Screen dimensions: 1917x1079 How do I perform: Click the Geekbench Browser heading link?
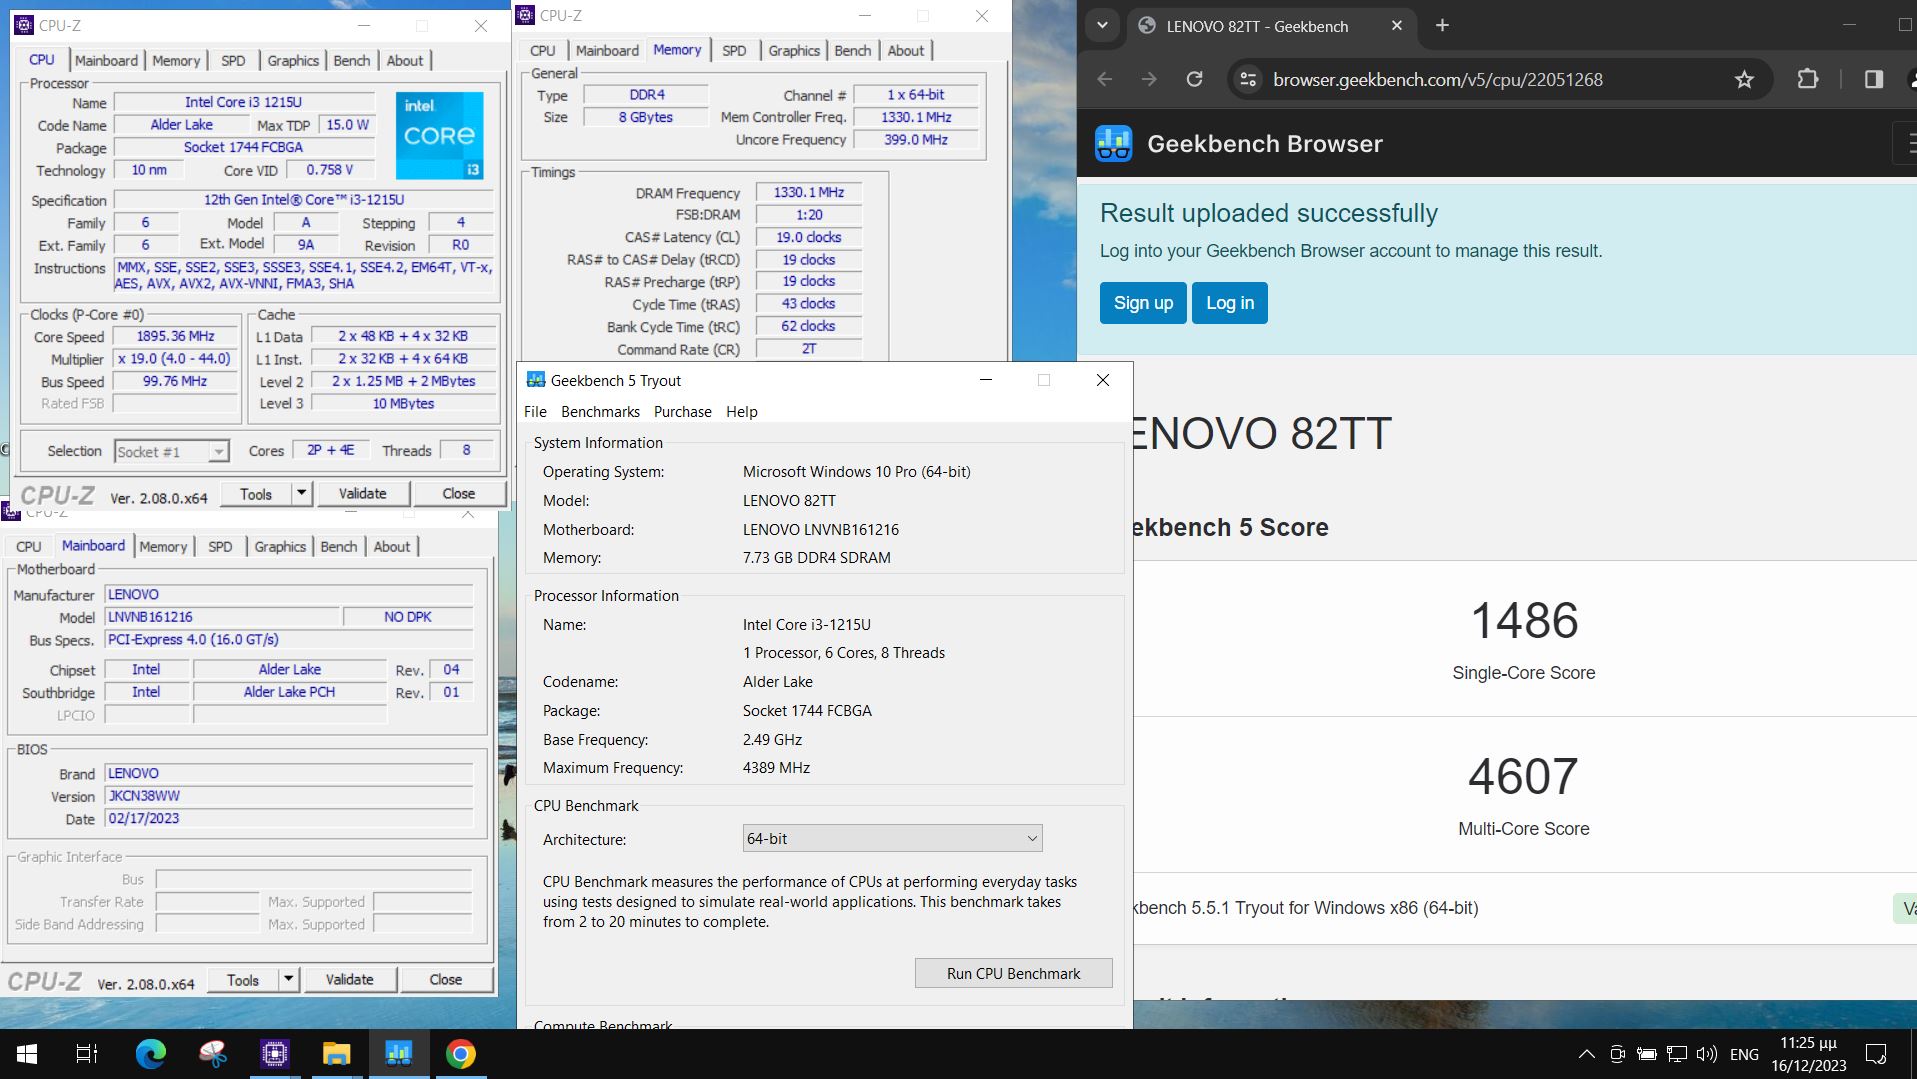[1264, 144]
